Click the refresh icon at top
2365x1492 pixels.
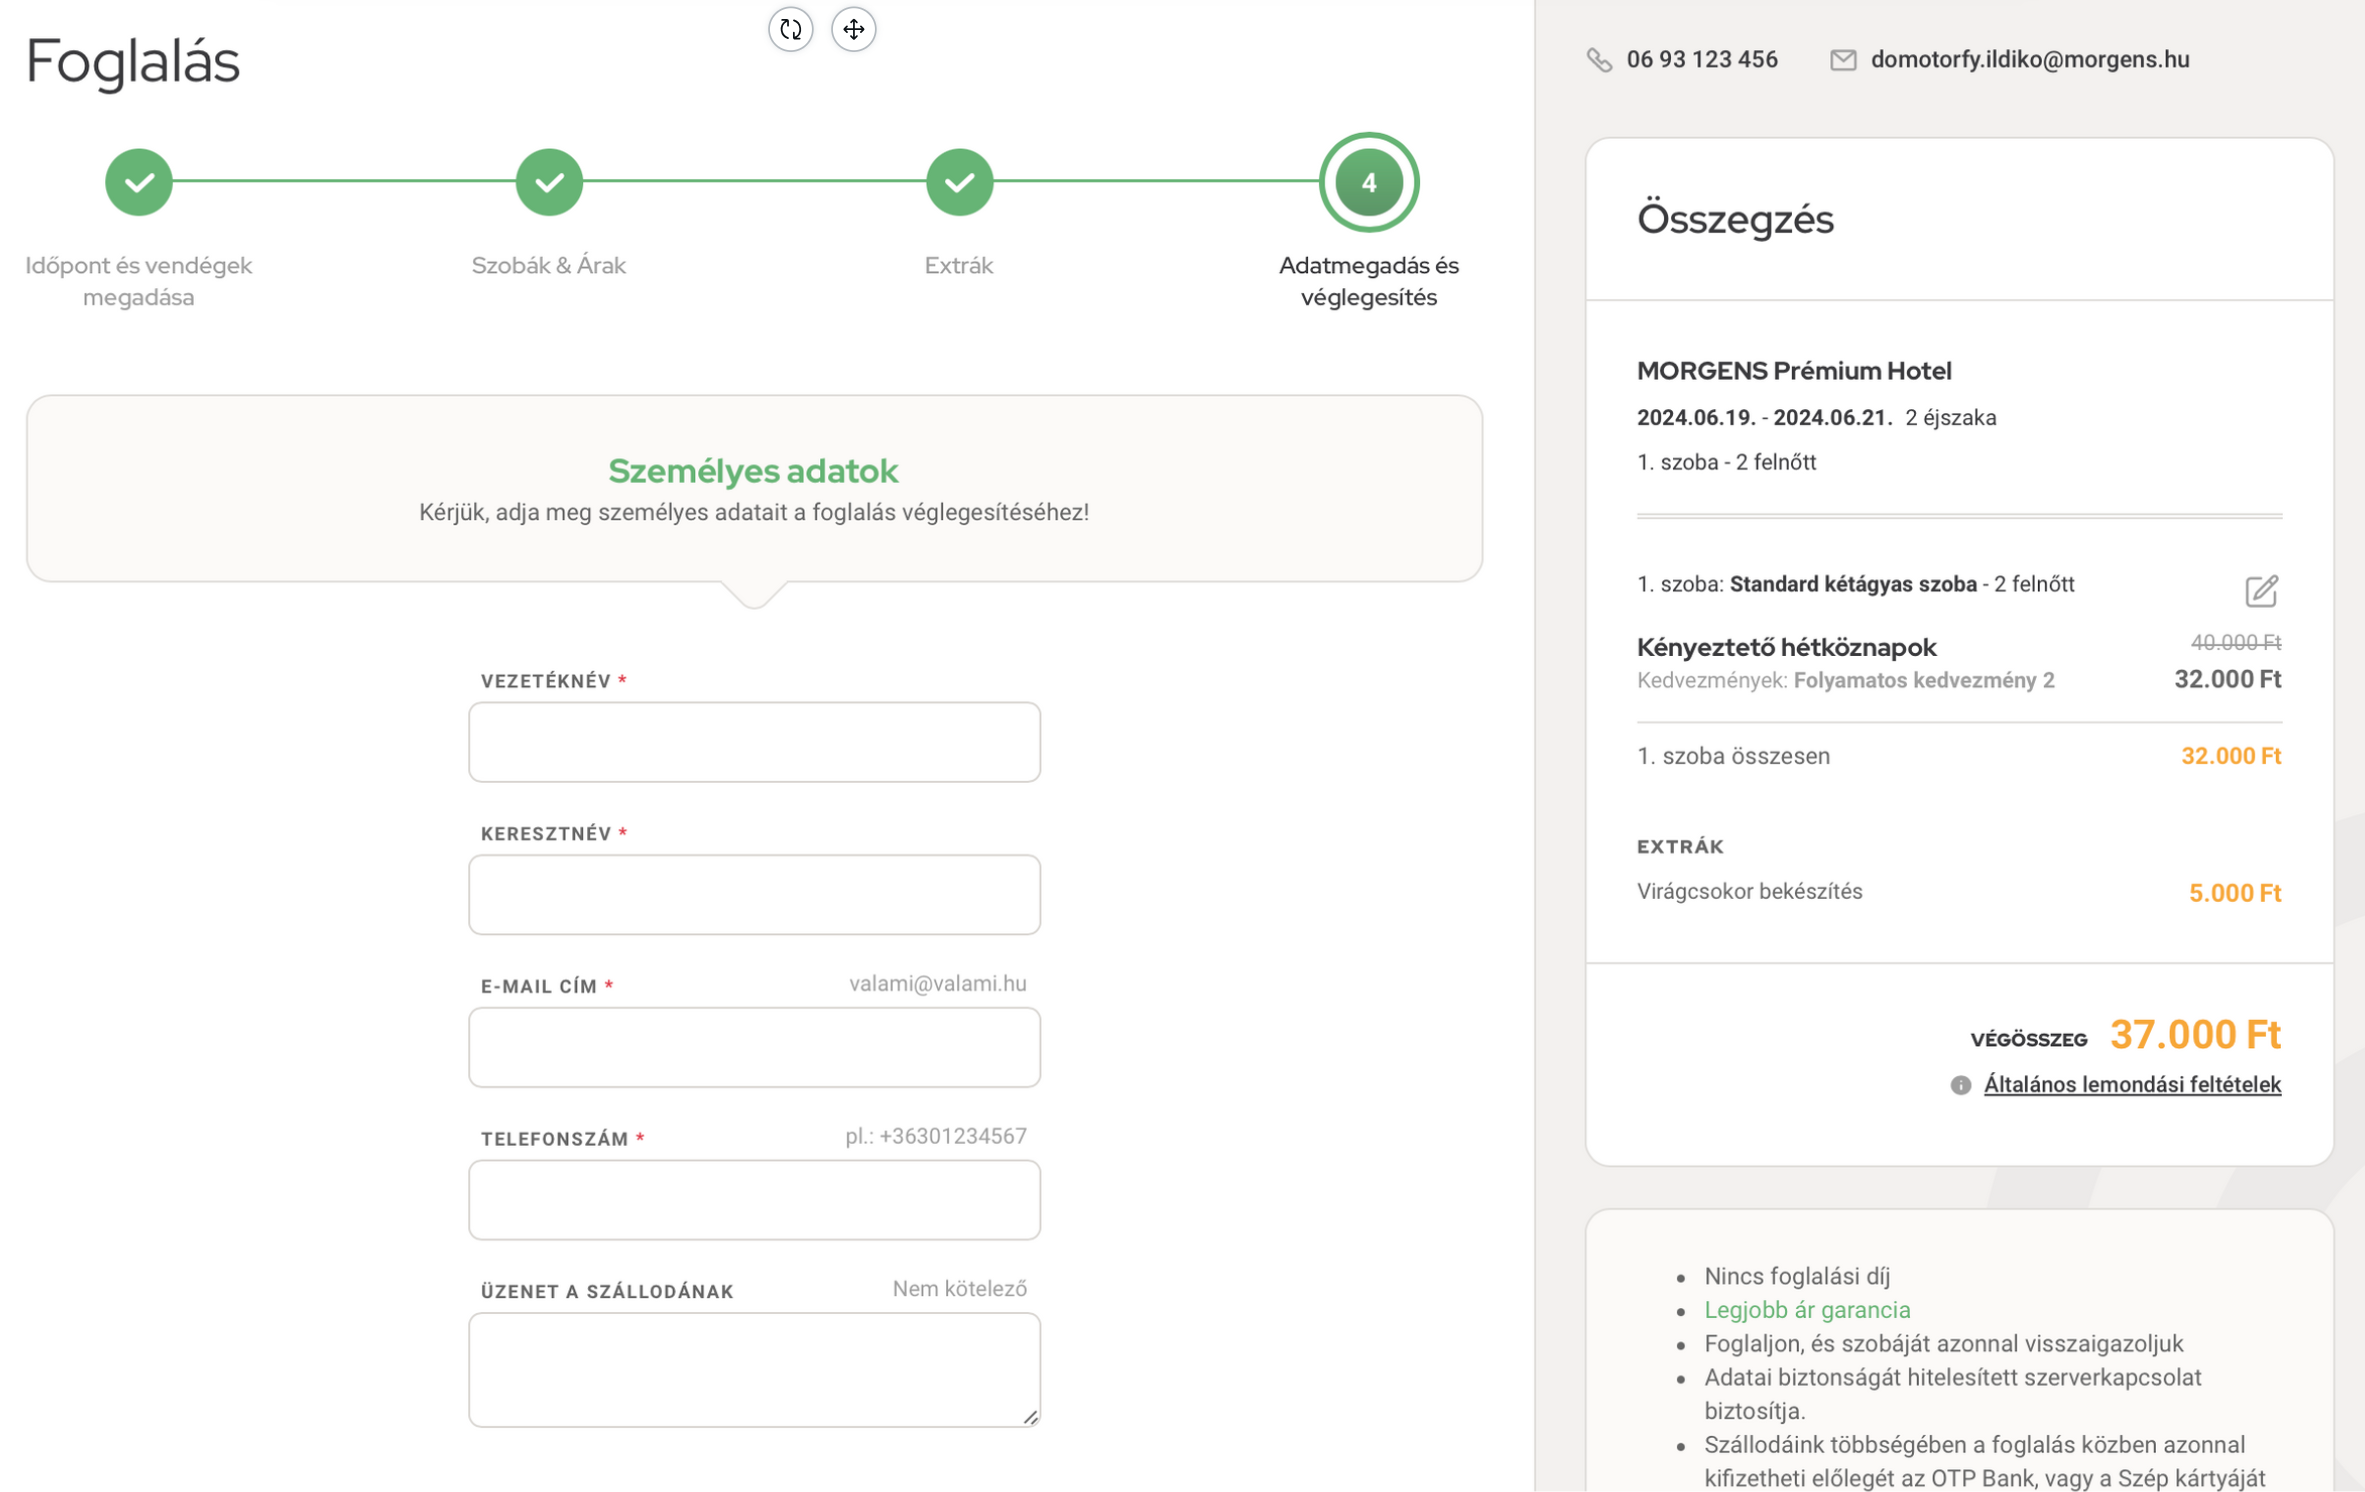point(790,29)
